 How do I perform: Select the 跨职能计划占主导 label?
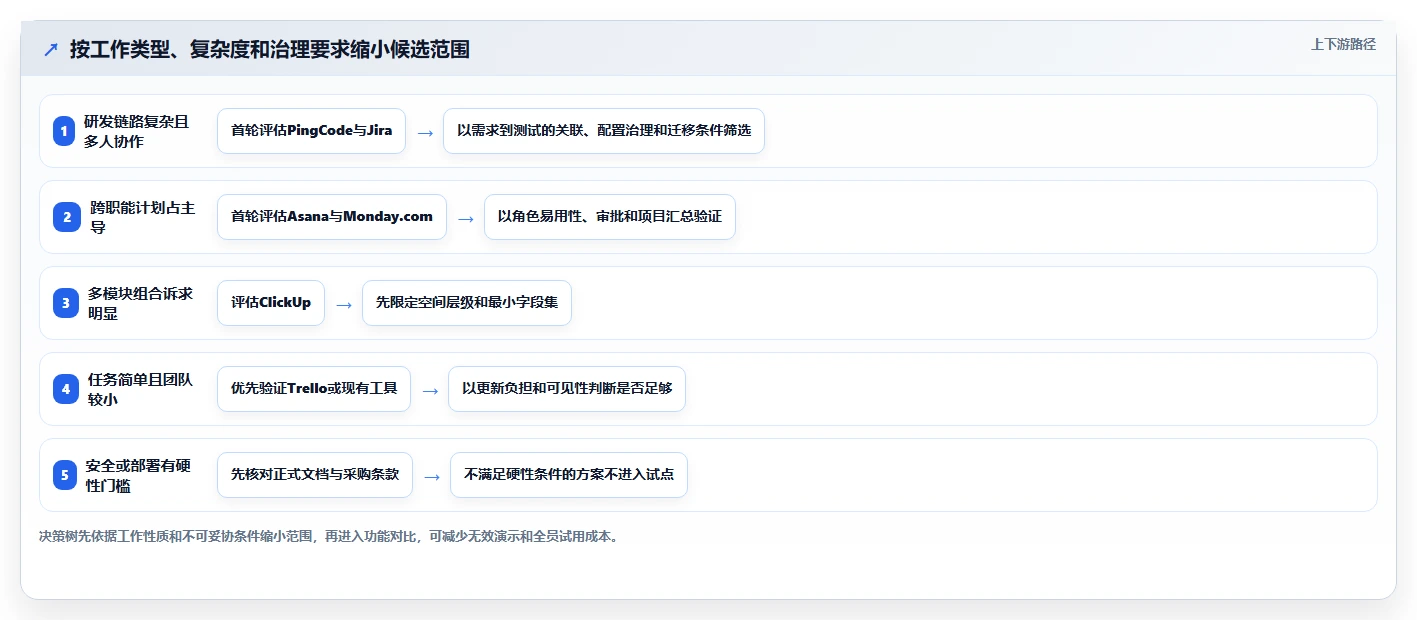(142, 217)
